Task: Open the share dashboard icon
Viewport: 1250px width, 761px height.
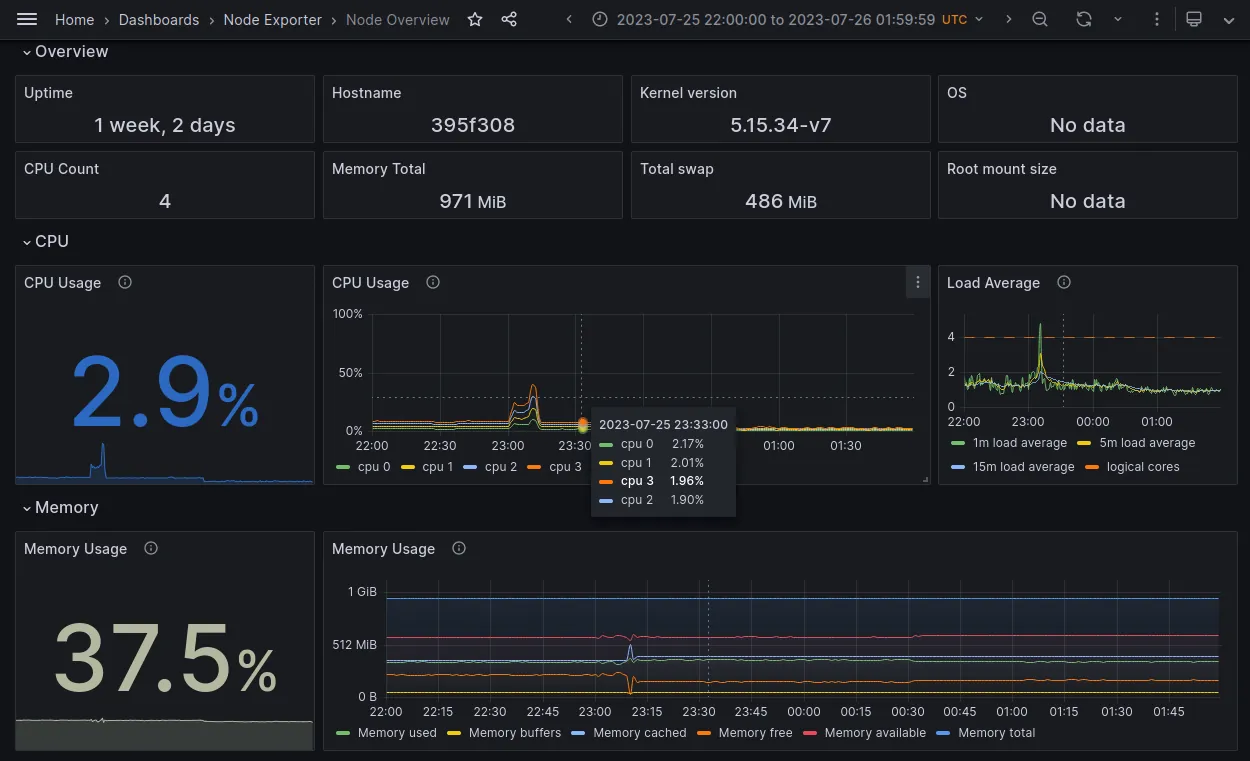Action: click(x=507, y=19)
